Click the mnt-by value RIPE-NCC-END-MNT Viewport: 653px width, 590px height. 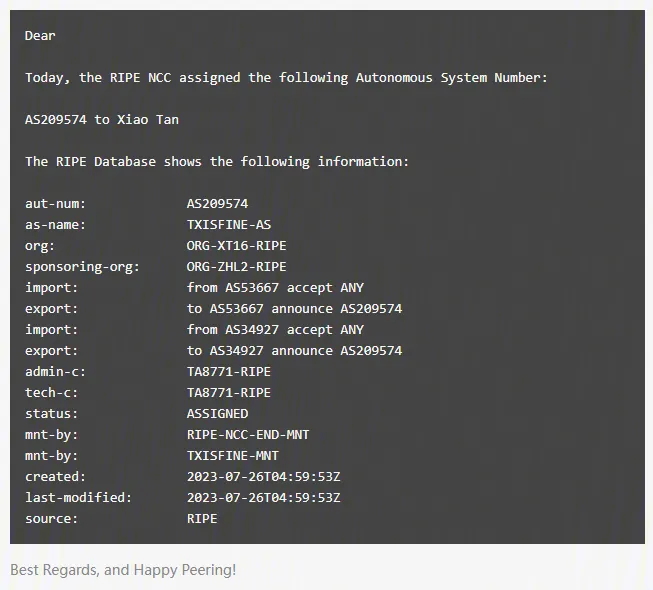[247, 435]
